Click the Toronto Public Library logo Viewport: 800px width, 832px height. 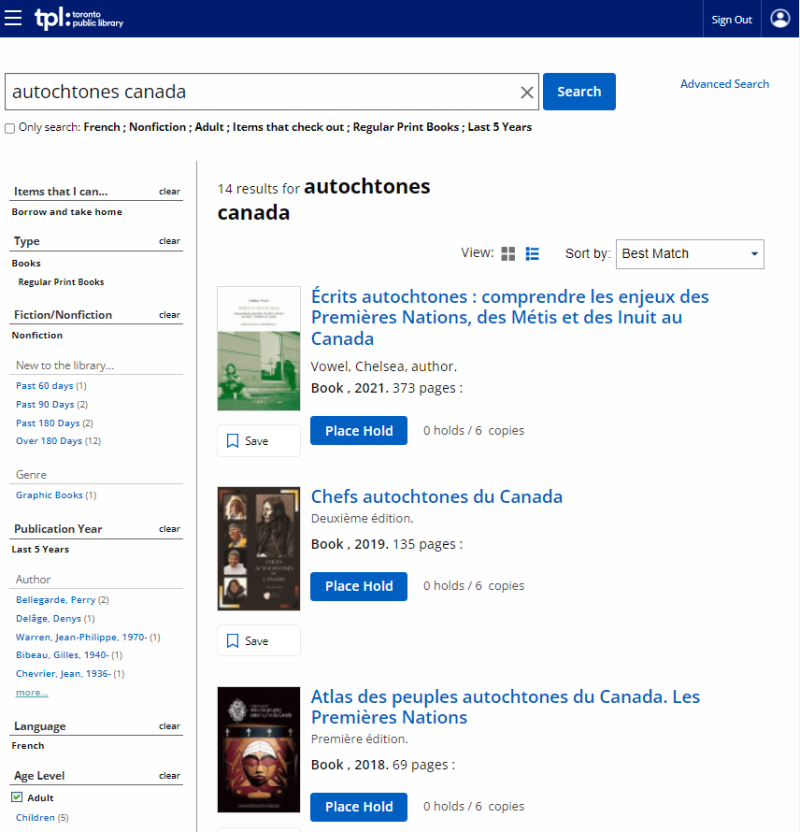79,19
